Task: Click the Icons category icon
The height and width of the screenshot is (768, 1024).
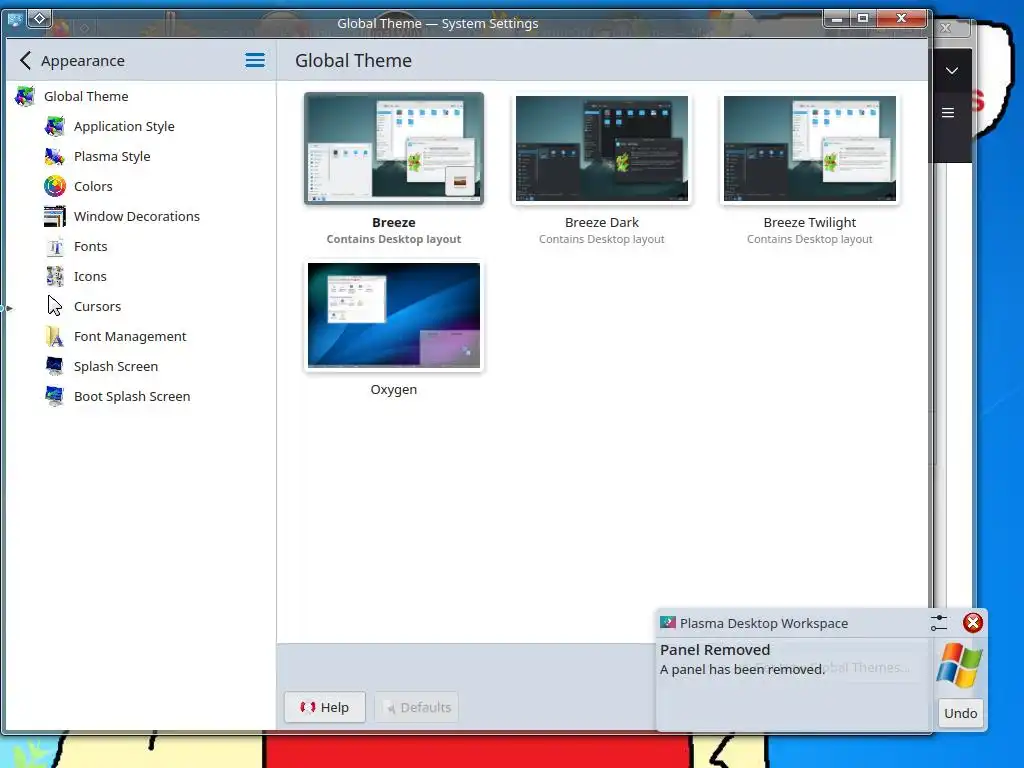Action: point(55,276)
